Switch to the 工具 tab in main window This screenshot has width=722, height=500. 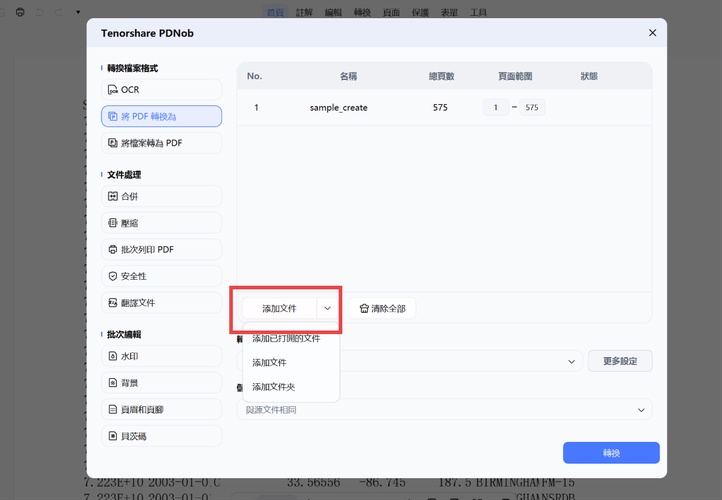[x=478, y=12]
